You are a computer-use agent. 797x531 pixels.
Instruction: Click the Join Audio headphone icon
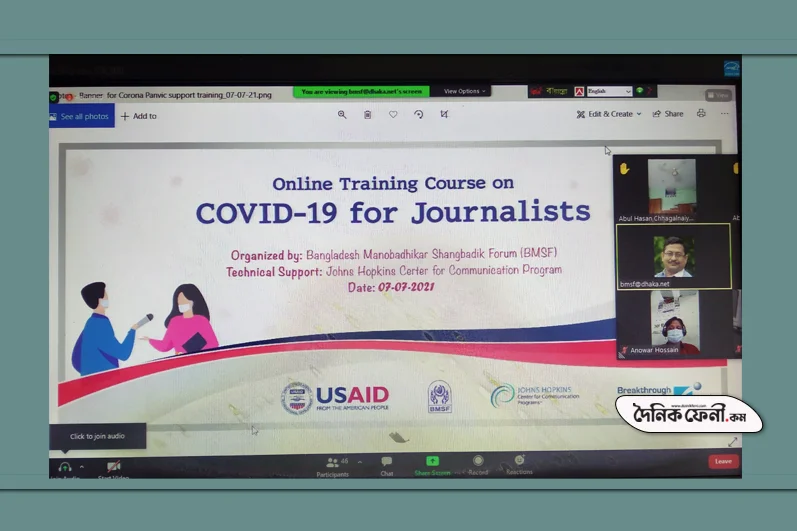coord(65,466)
